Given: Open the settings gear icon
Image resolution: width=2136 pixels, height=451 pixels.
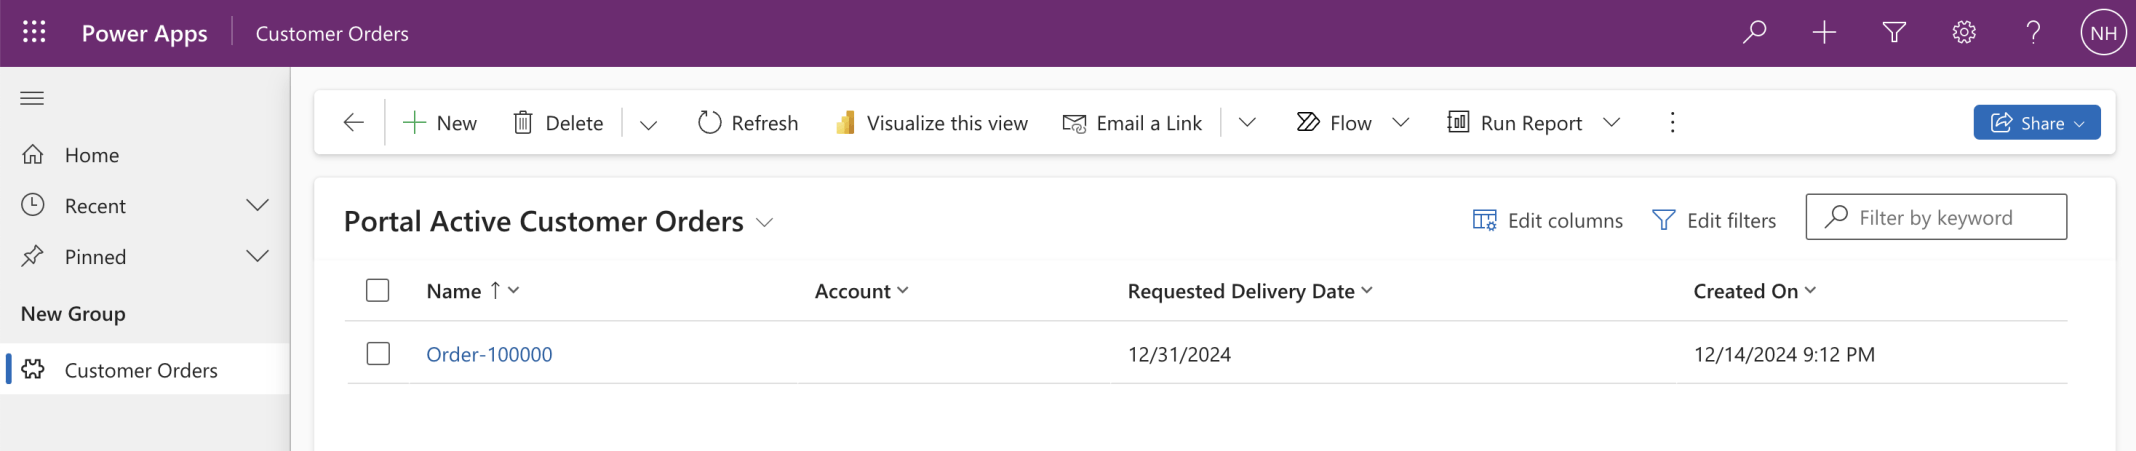Looking at the screenshot, I should pyautogui.click(x=1964, y=33).
